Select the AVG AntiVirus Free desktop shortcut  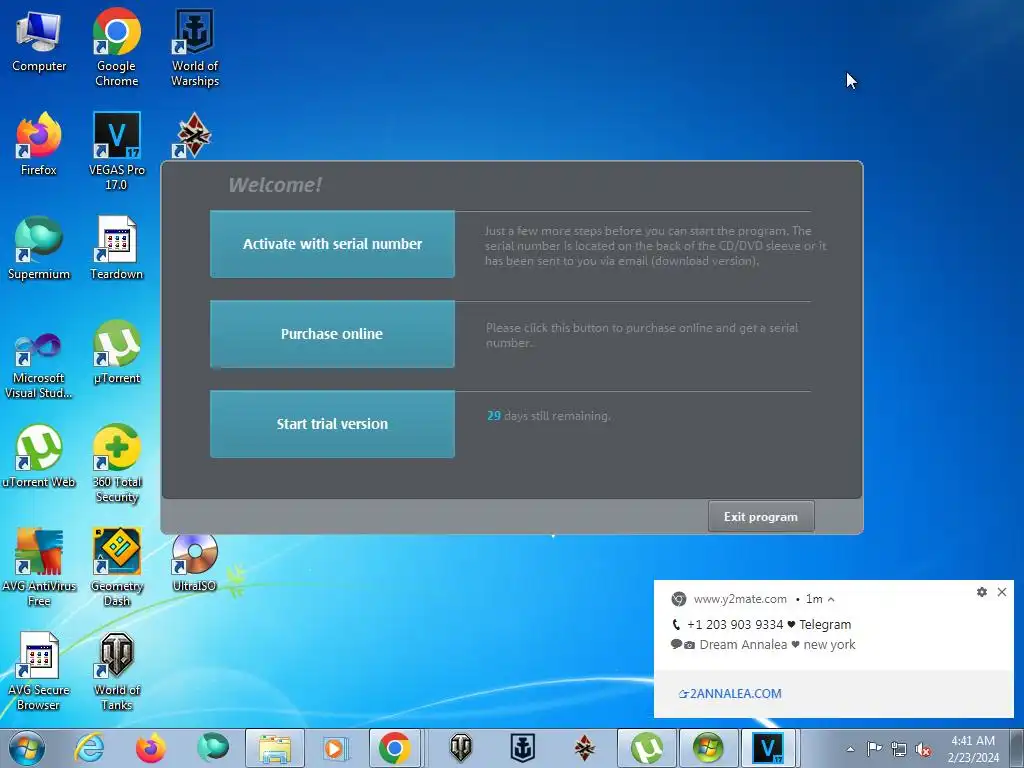click(39, 568)
